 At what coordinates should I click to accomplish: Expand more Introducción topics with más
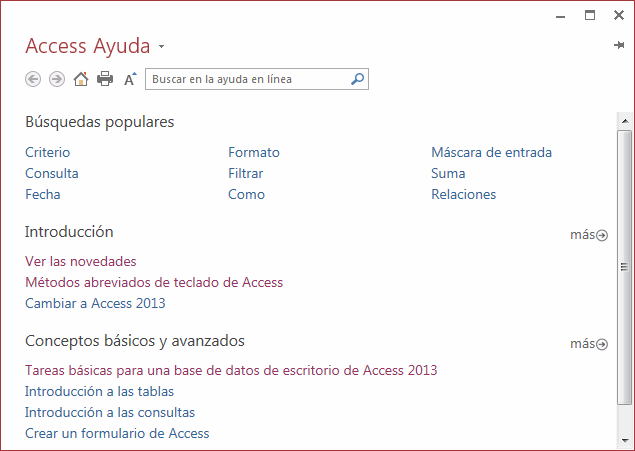[588, 235]
